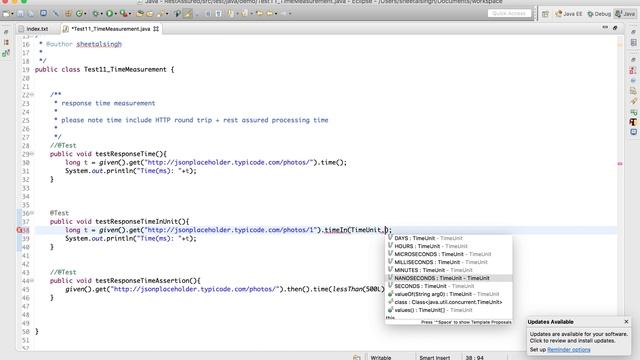Select values() : TimeUnit[] proposal
Screen dimensions: 640x360
[x=449, y=310]
